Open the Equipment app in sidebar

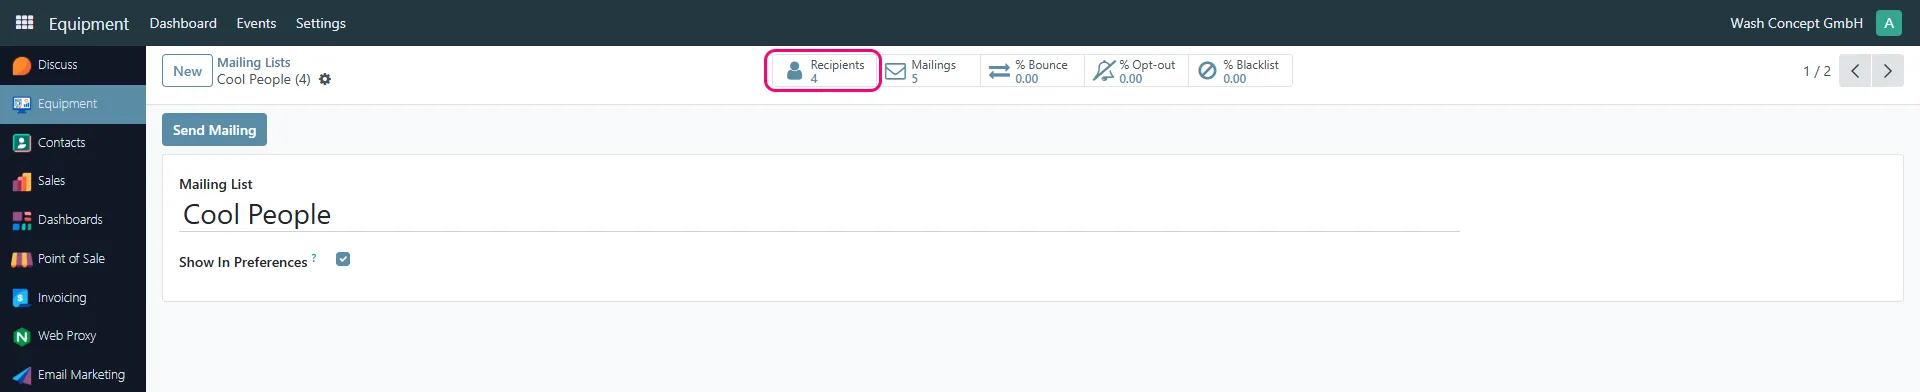click(73, 104)
